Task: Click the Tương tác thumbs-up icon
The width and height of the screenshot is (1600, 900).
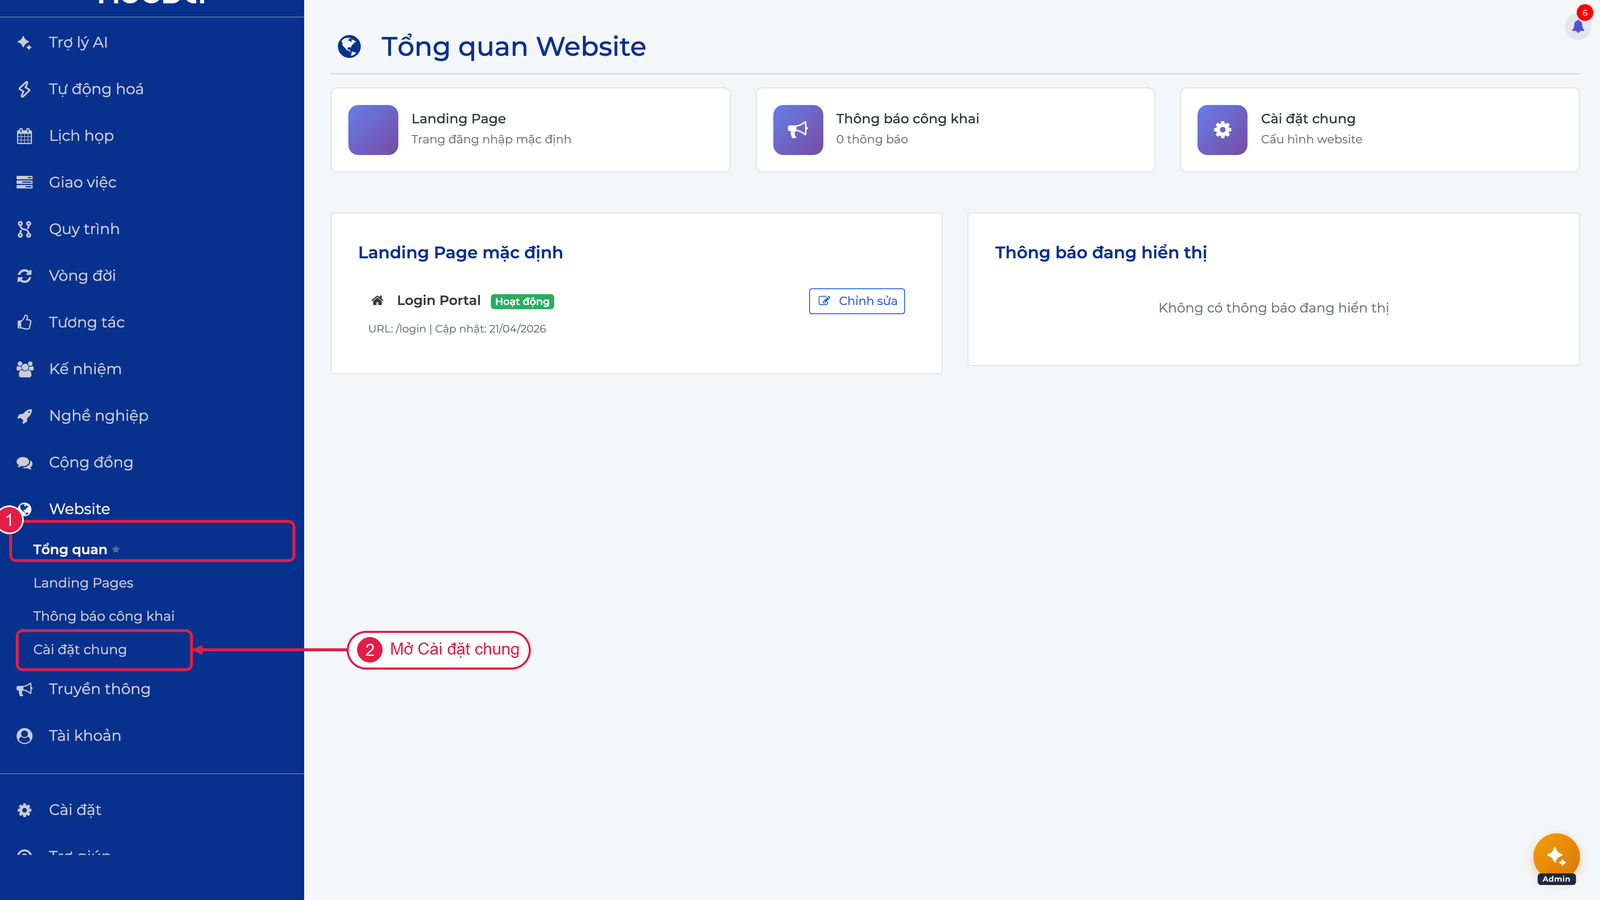Action: coord(25,322)
